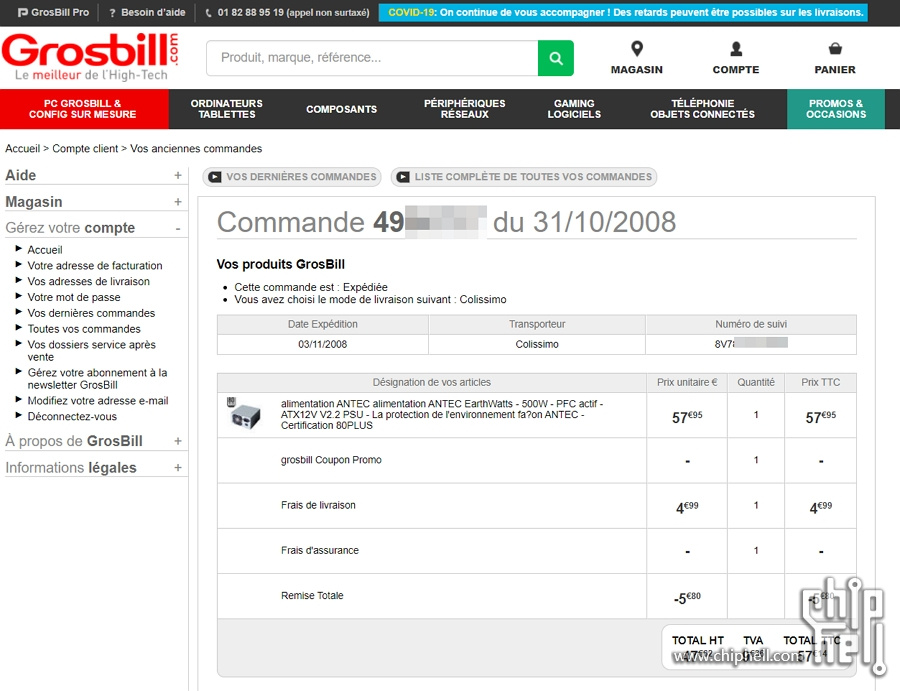Click the Remise Totale row label
Image resolution: width=900 pixels, height=691 pixels.
(312, 596)
